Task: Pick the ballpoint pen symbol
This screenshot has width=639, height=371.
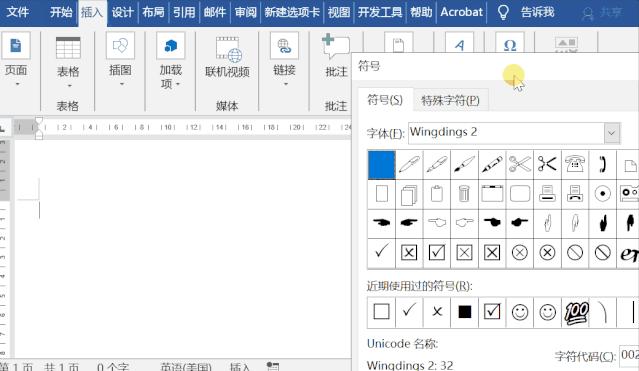Action: [x=409, y=165]
